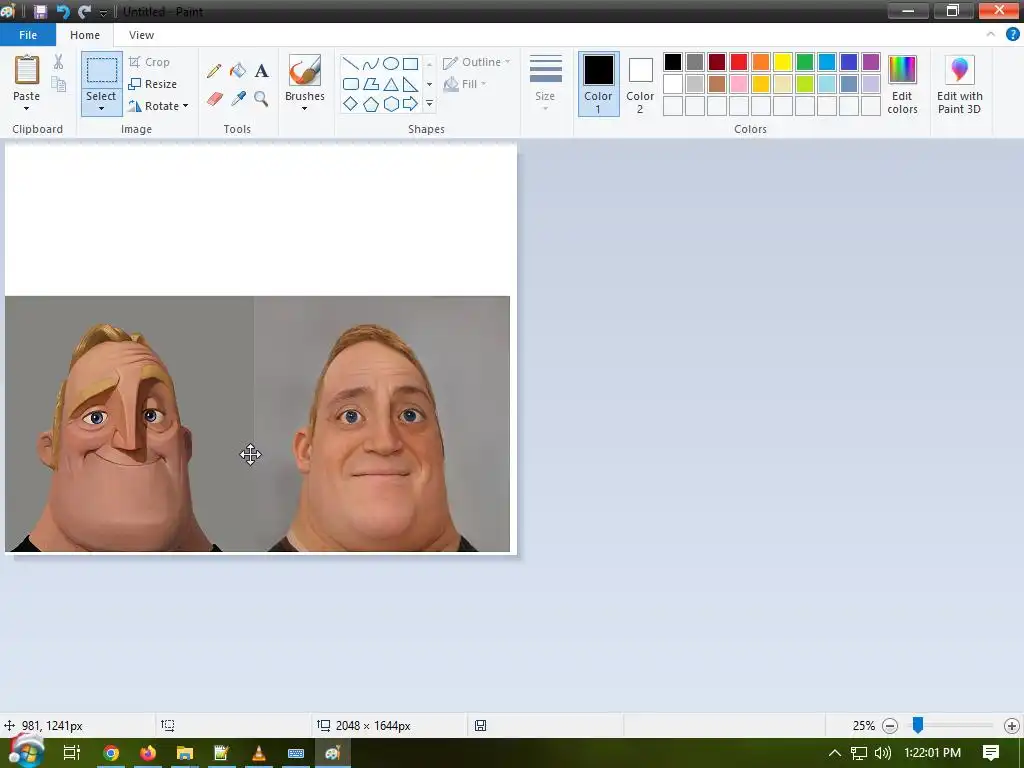The height and width of the screenshot is (768, 1024).
Task: Click the Mr. Incredible canvas image
Action: click(257, 424)
